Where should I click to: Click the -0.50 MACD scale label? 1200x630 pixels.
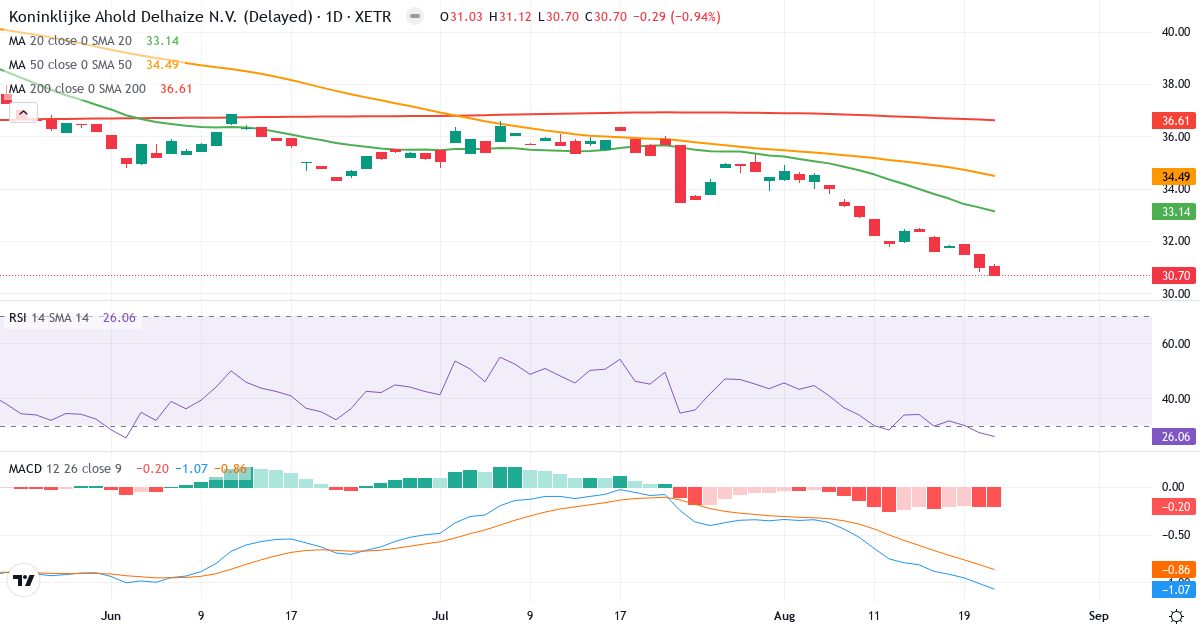(x=1174, y=533)
